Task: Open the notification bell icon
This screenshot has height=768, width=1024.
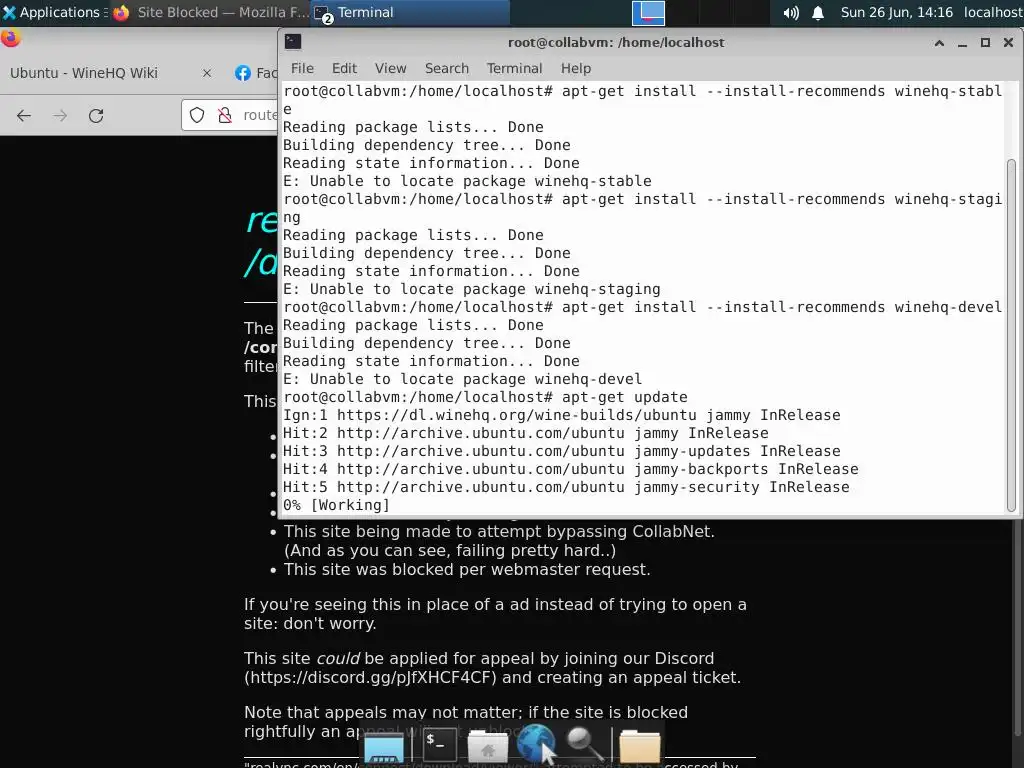Action: 818,12
